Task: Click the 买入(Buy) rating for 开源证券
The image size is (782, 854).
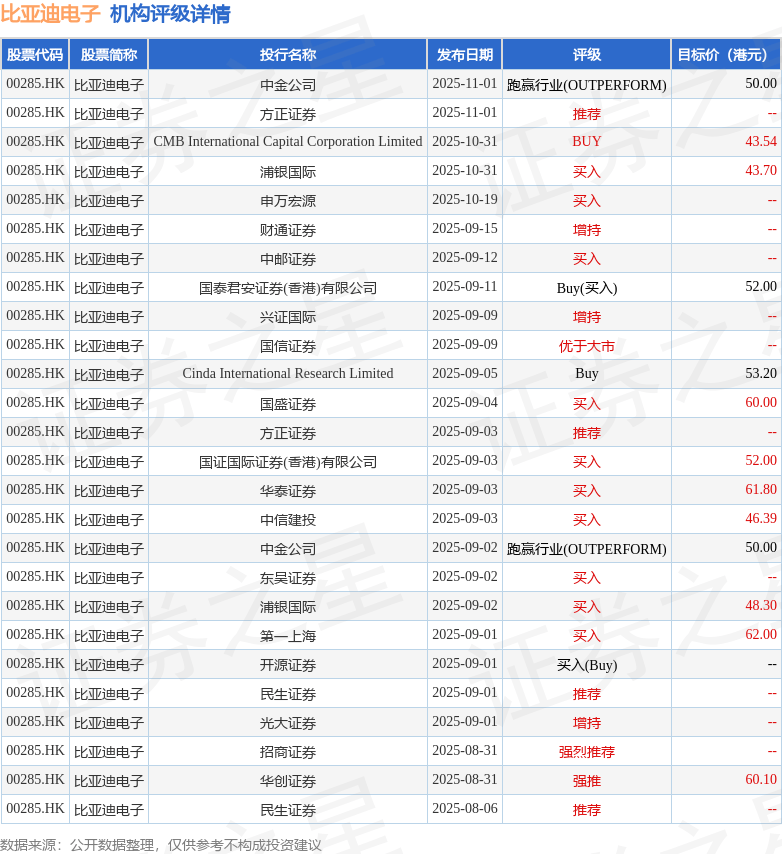Action: pos(586,664)
